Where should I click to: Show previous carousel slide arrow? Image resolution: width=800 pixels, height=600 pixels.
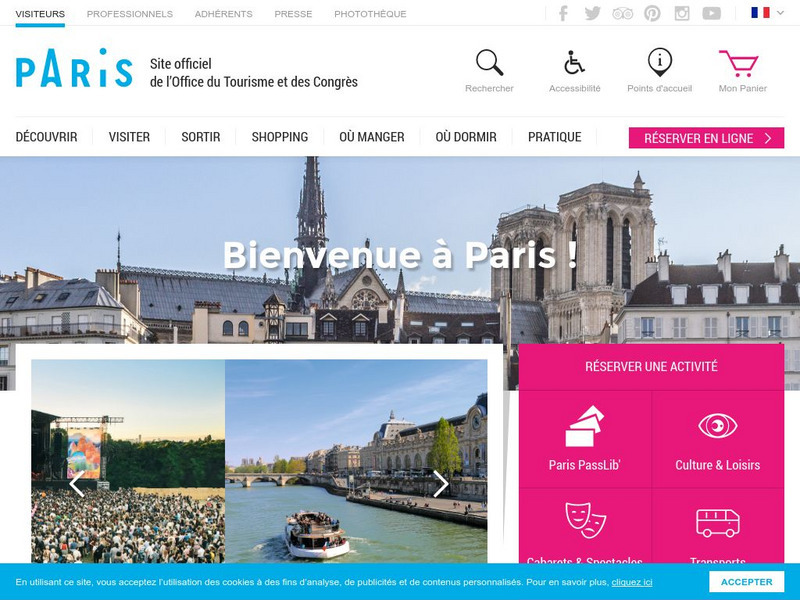pyautogui.click(x=77, y=484)
